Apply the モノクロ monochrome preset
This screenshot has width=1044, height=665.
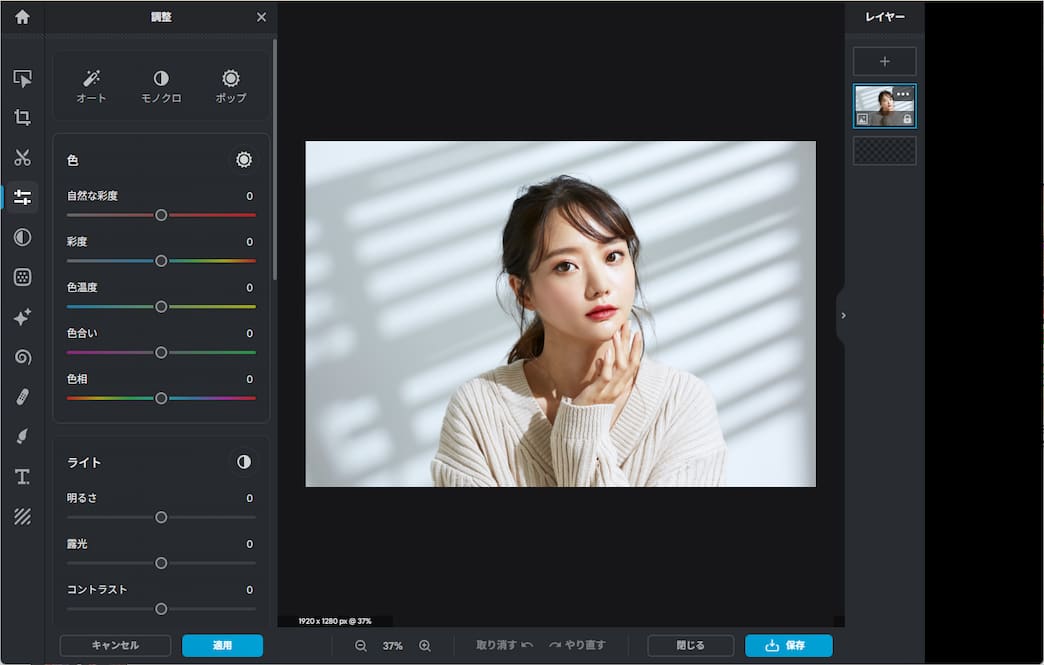[161, 87]
